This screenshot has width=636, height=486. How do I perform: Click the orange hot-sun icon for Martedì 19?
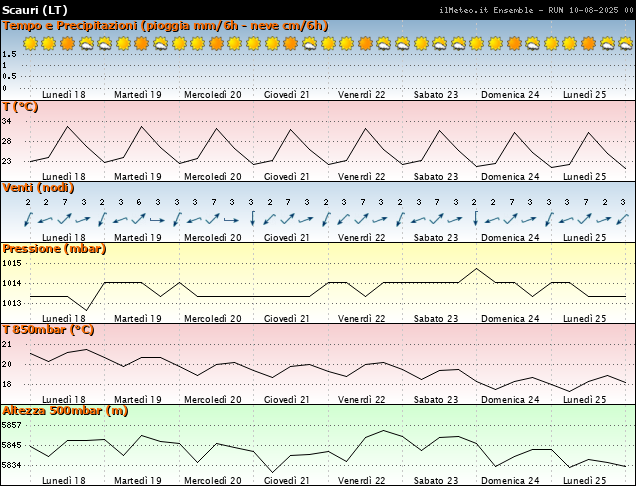[142, 43]
